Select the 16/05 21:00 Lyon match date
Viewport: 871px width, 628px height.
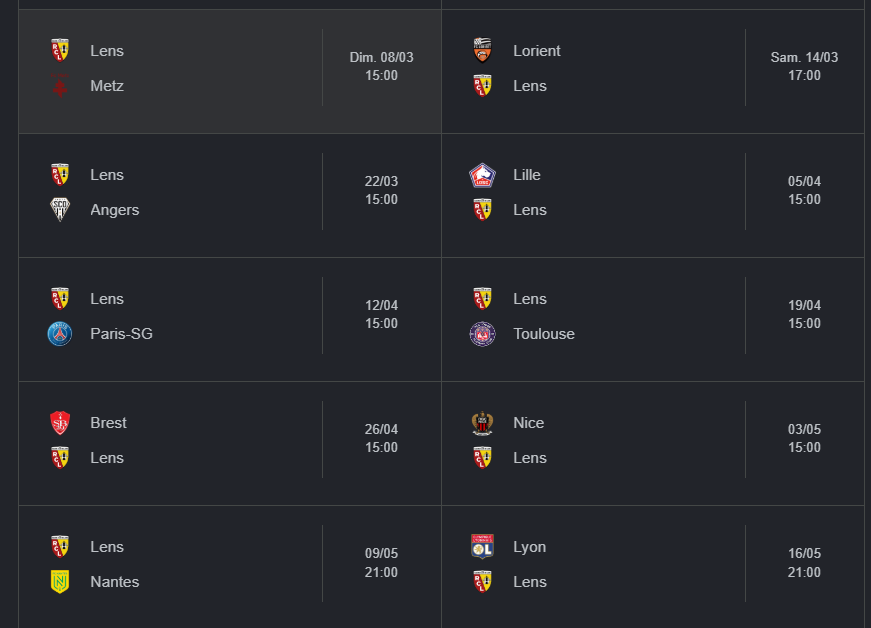pyautogui.click(x=804, y=563)
